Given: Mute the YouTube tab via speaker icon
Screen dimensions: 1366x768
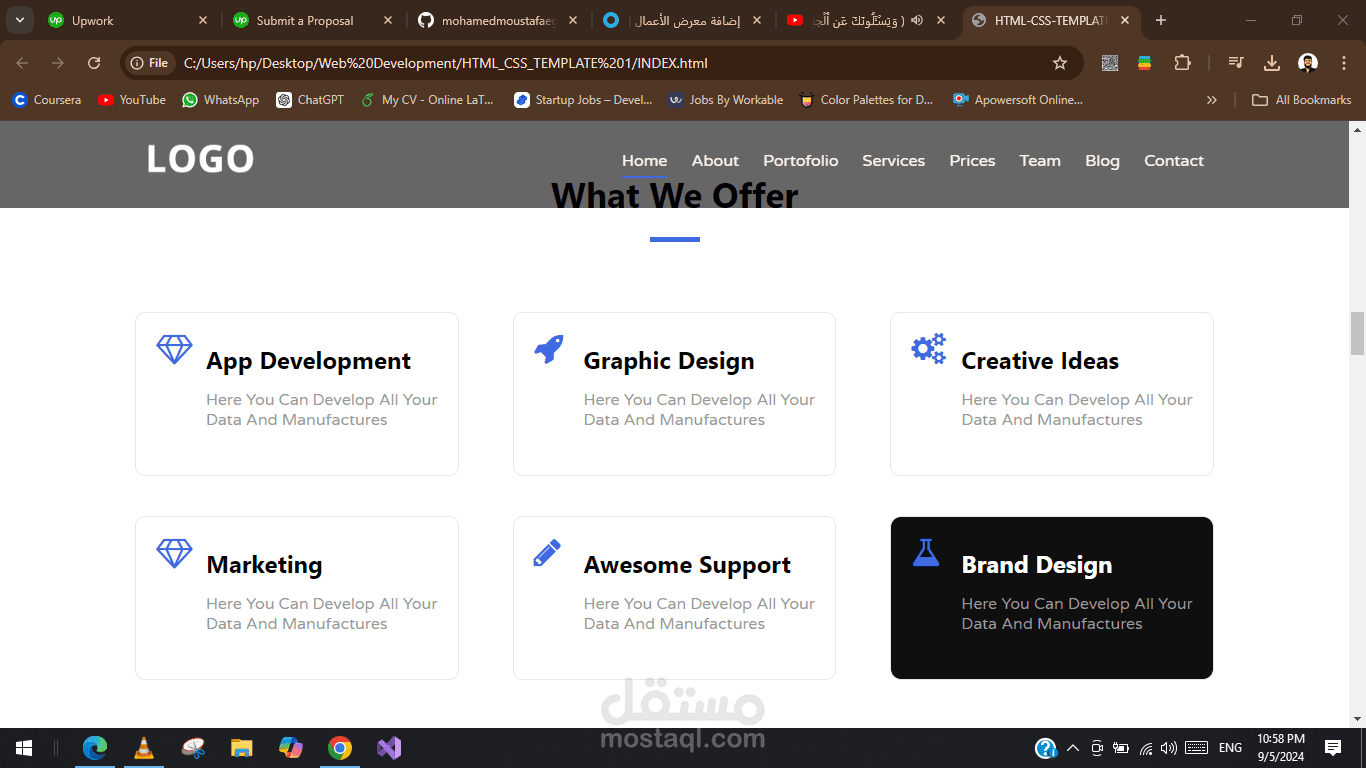Looking at the screenshot, I should point(917,20).
